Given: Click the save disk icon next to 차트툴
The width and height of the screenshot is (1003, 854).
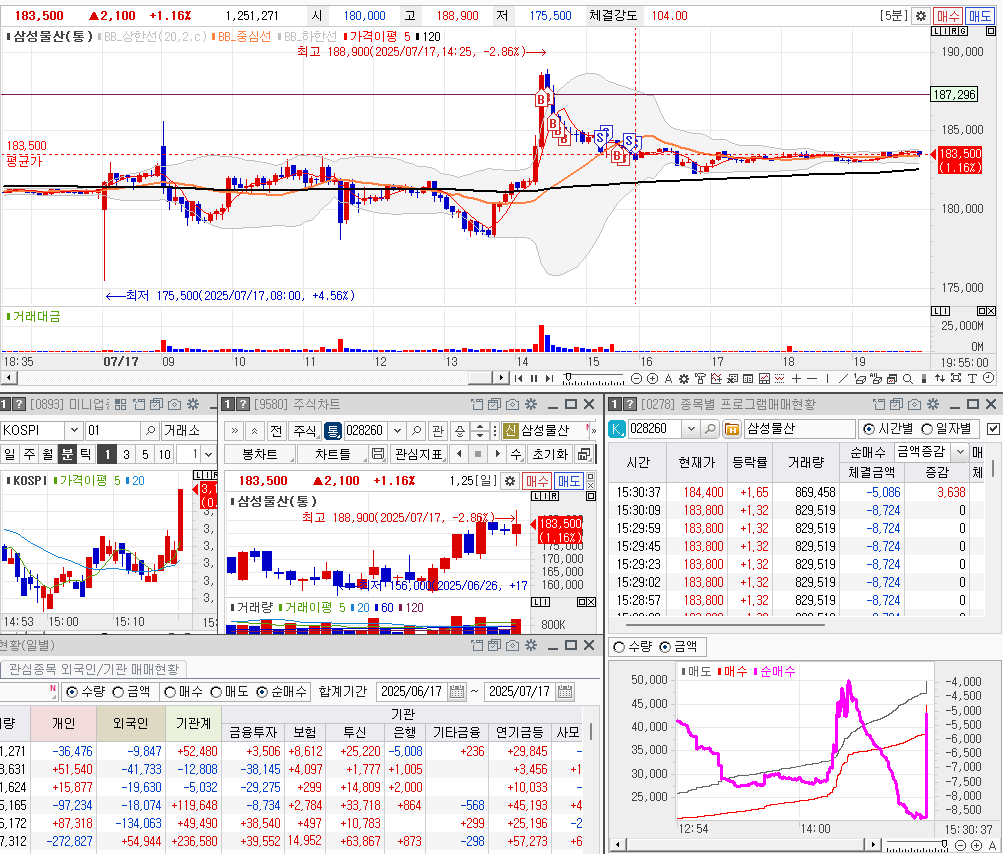Looking at the screenshot, I should click(378, 454).
